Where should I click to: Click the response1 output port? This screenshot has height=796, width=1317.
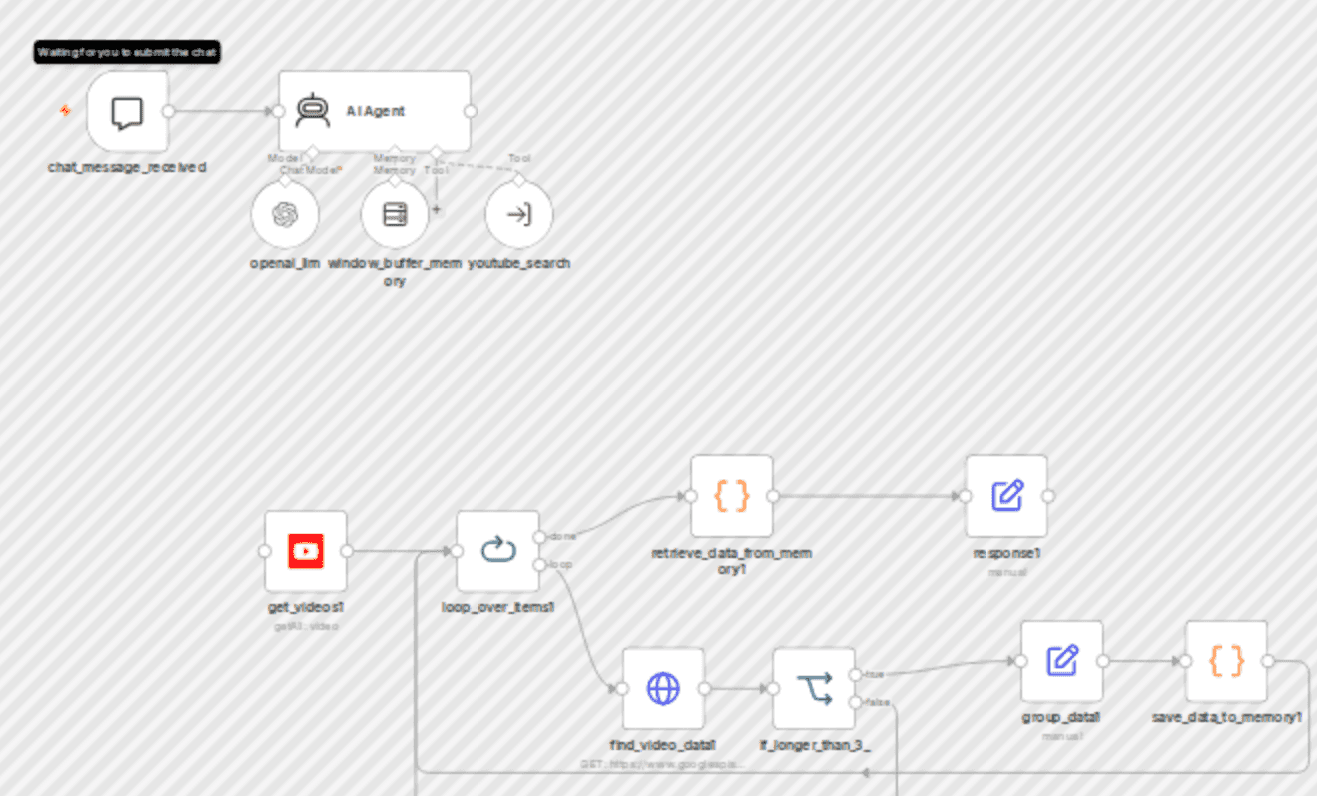(1048, 496)
